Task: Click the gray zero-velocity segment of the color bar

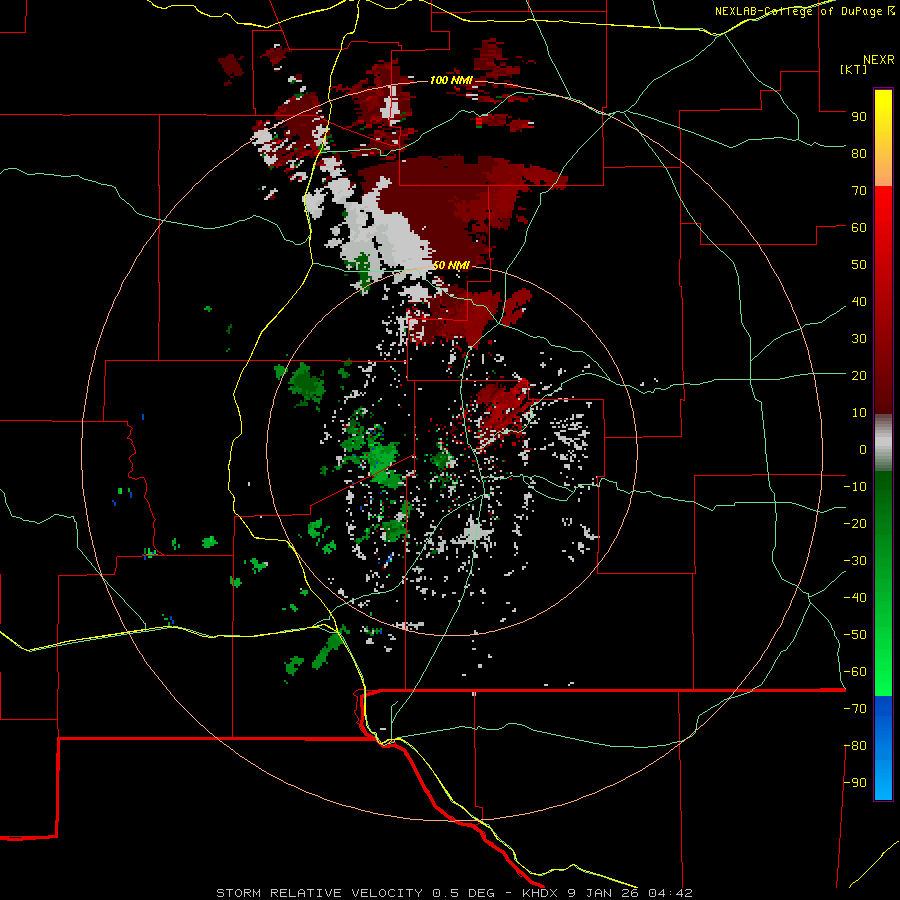Action: point(883,442)
